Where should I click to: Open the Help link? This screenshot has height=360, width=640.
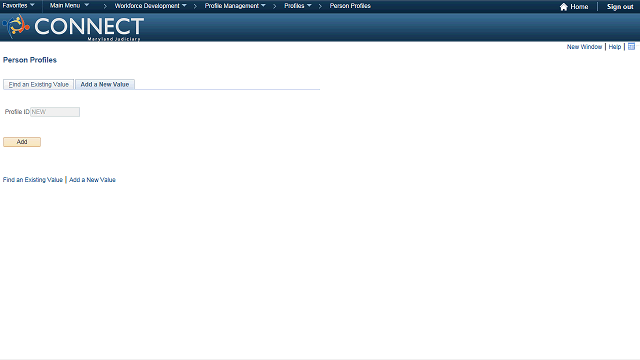615,47
